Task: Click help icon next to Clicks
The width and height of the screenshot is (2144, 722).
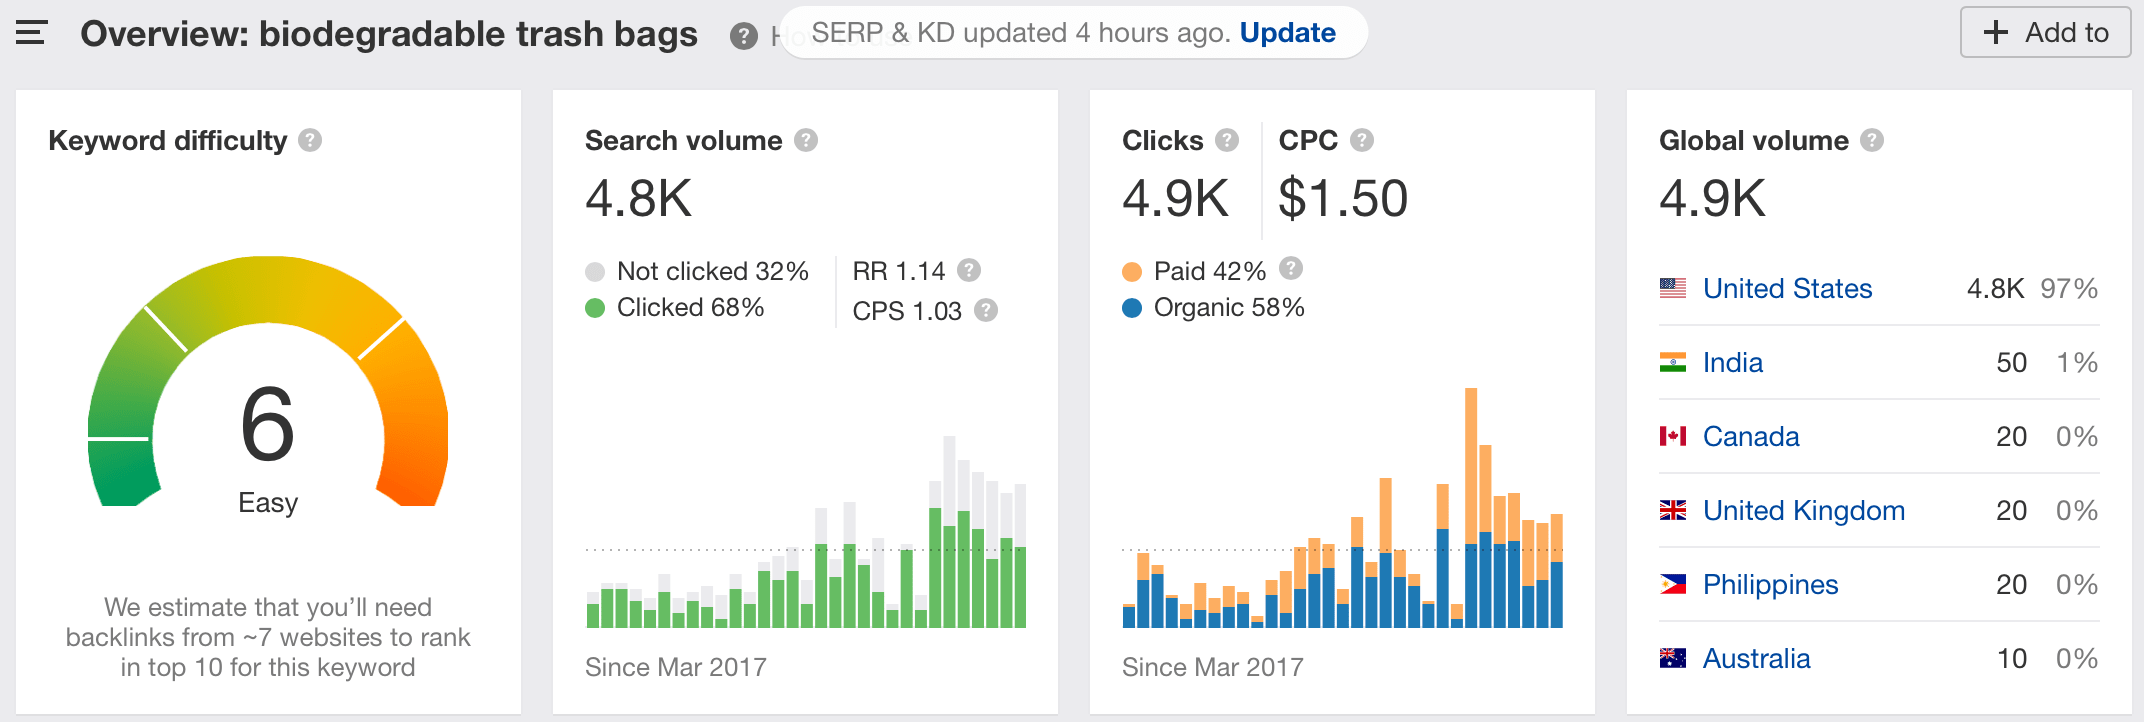Action: click(1227, 140)
